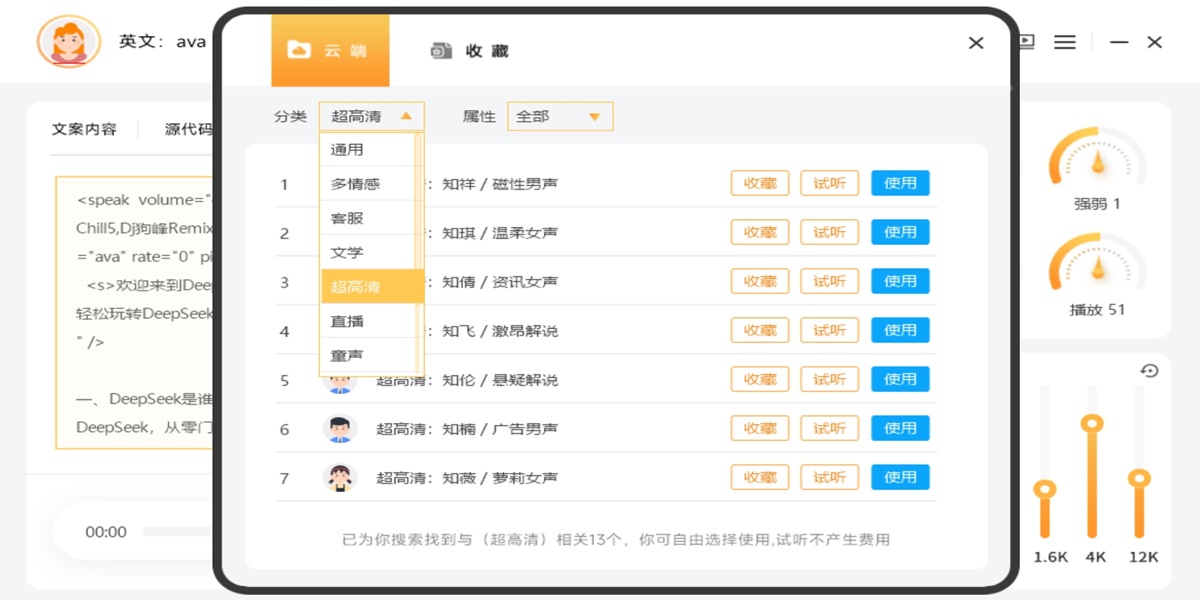Adjust the 4K equalizer slider
The width and height of the screenshot is (1200, 600).
[1092, 424]
